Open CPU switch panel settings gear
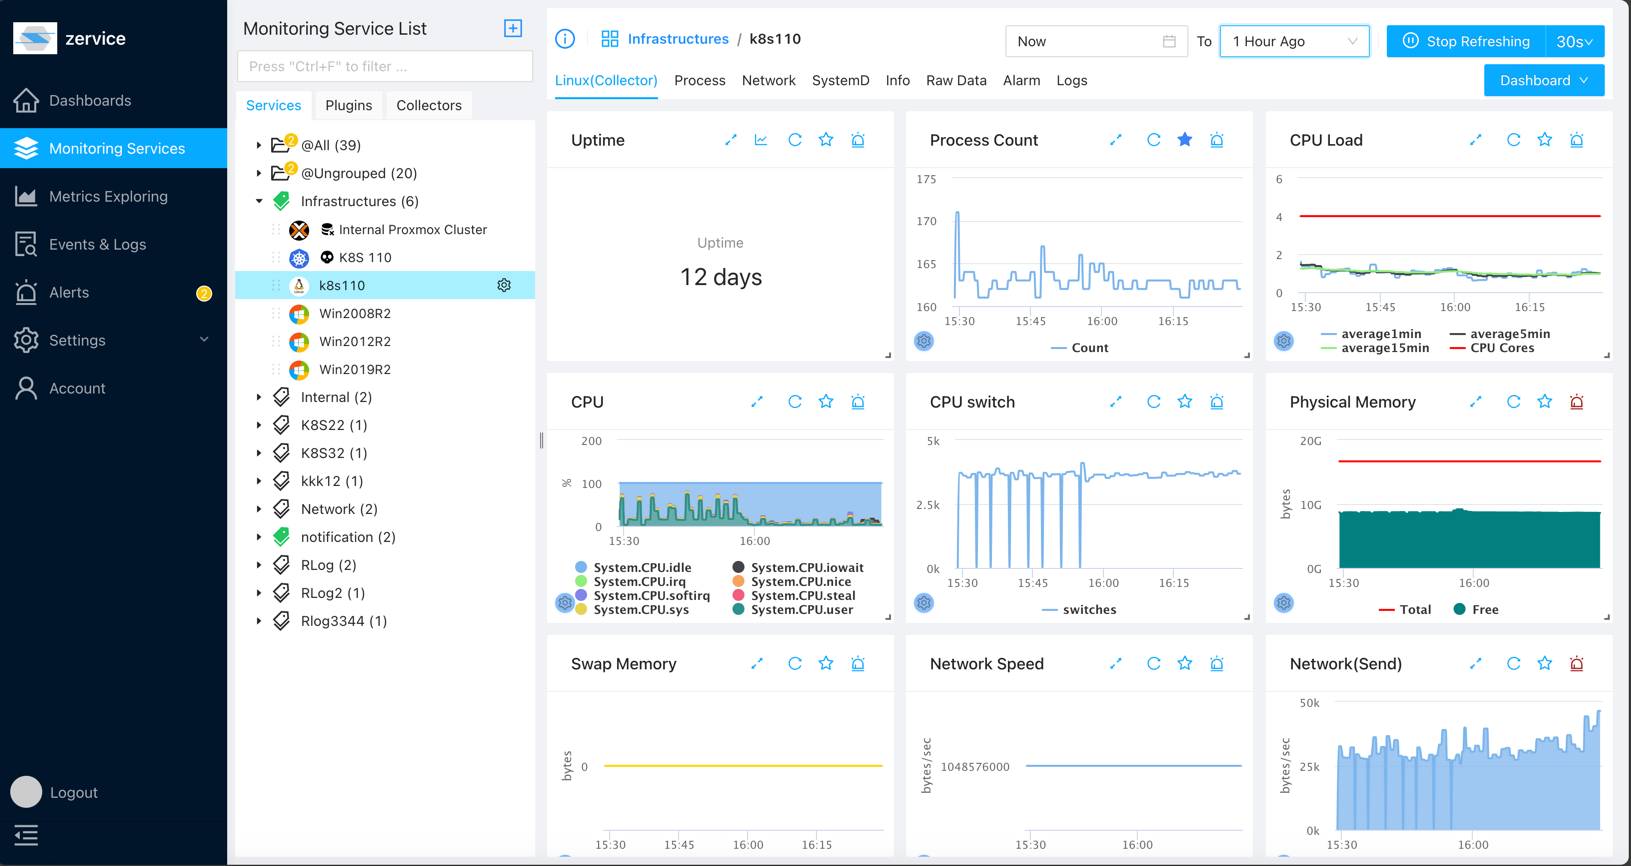The height and width of the screenshot is (866, 1631). [x=924, y=603]
